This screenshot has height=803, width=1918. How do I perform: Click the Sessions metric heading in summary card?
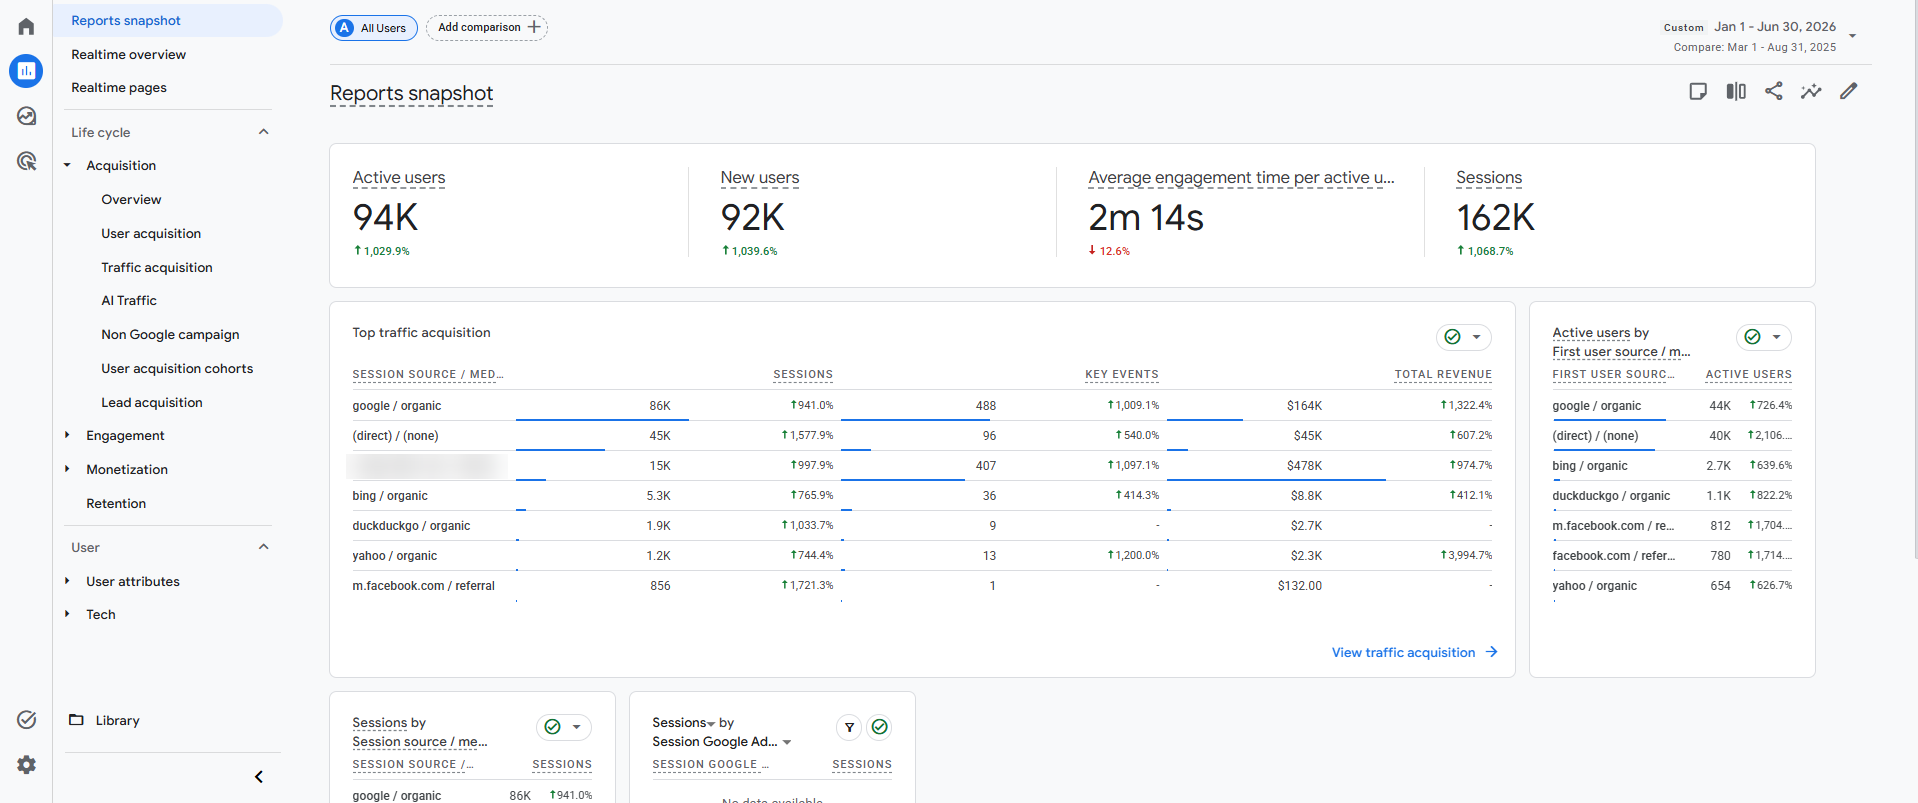click(x=1489, y=178)
